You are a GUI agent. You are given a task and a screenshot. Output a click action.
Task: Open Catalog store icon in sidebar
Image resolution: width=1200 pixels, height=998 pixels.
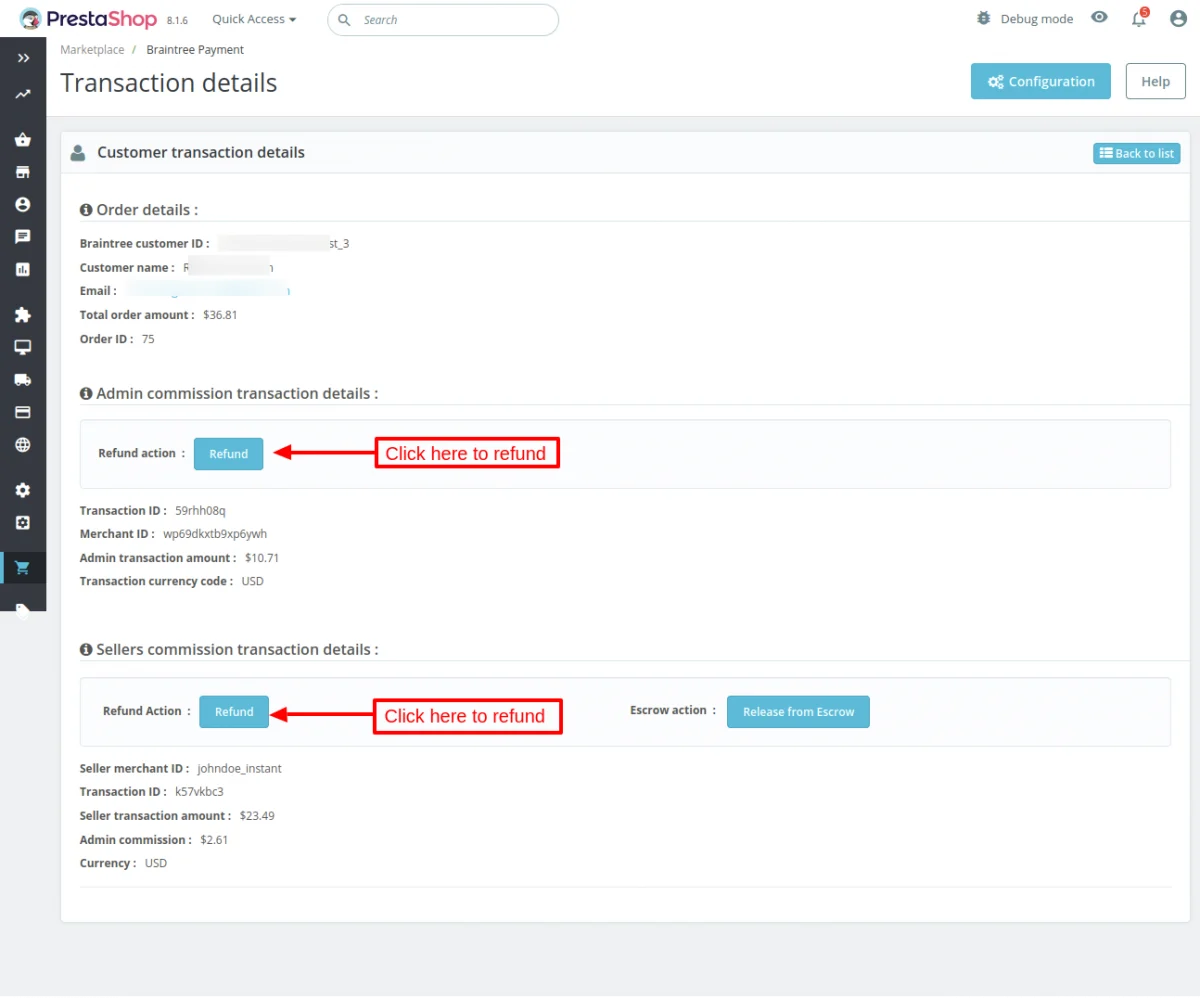23,172
